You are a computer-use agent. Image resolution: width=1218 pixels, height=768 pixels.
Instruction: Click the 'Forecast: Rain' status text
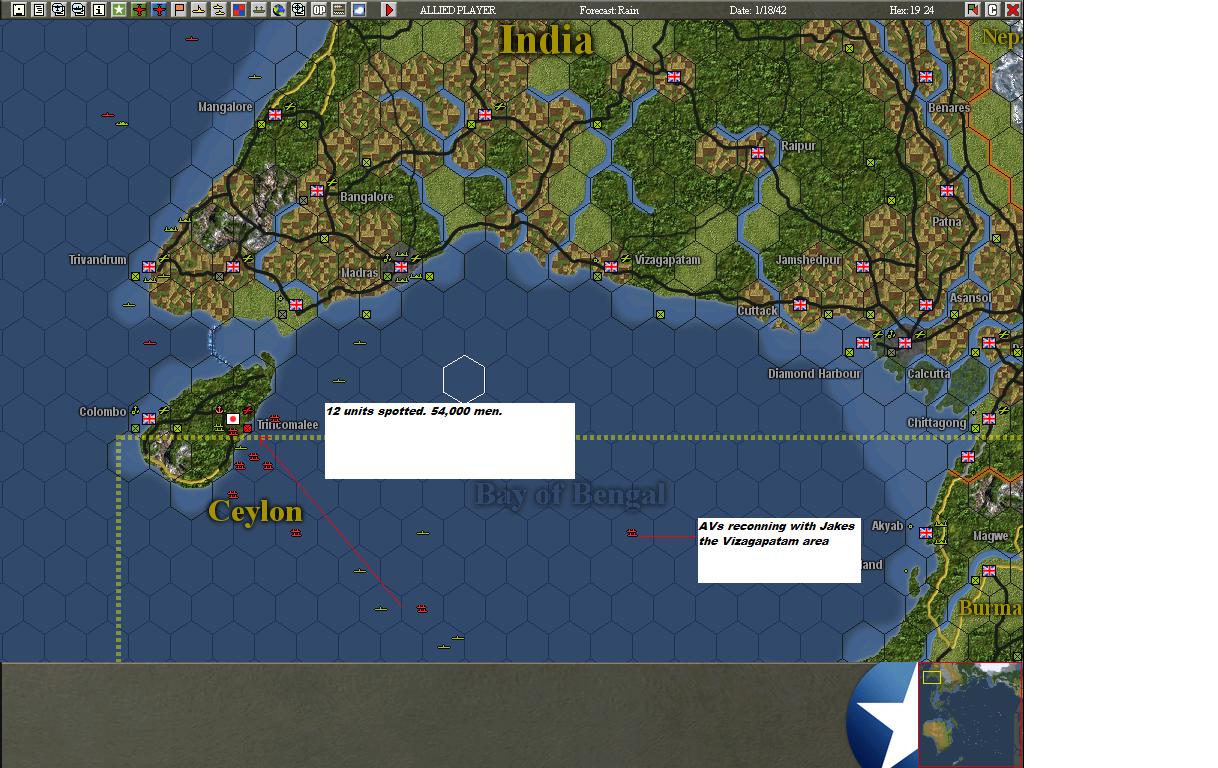click(x=609, y=10)
